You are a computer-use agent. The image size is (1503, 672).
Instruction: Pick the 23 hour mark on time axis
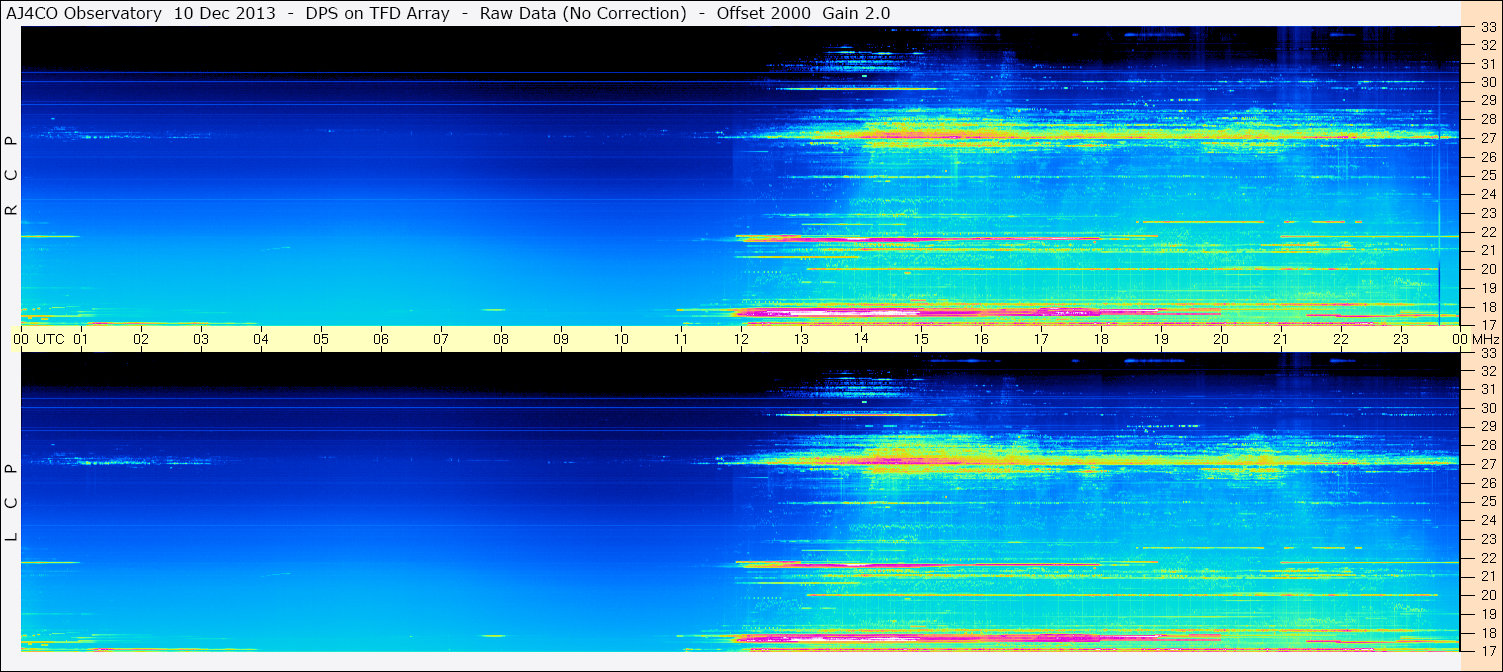pyautogui.click(x=1401, y=340)
